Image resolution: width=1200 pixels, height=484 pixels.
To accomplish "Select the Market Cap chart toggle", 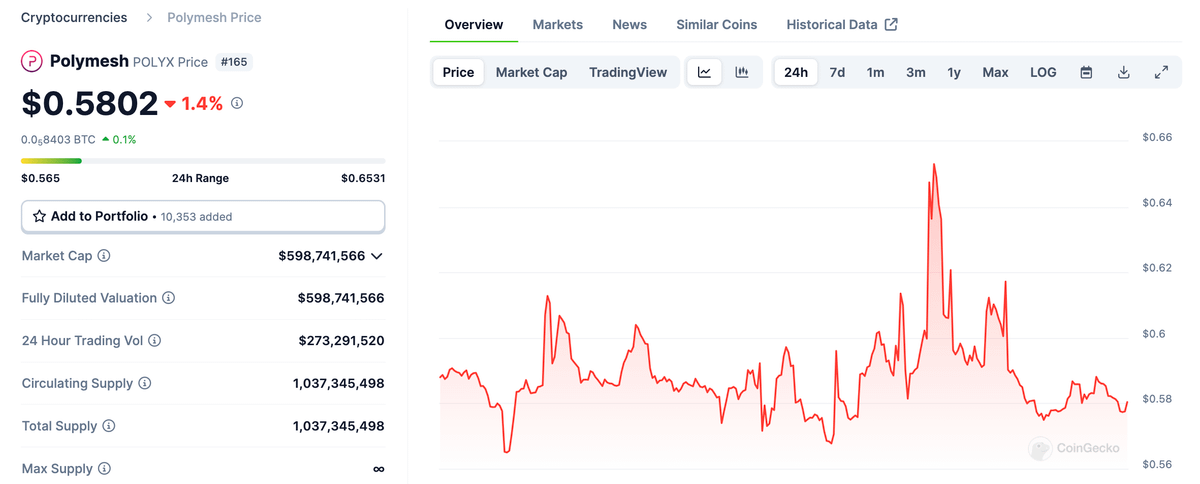I will point(531,72).
